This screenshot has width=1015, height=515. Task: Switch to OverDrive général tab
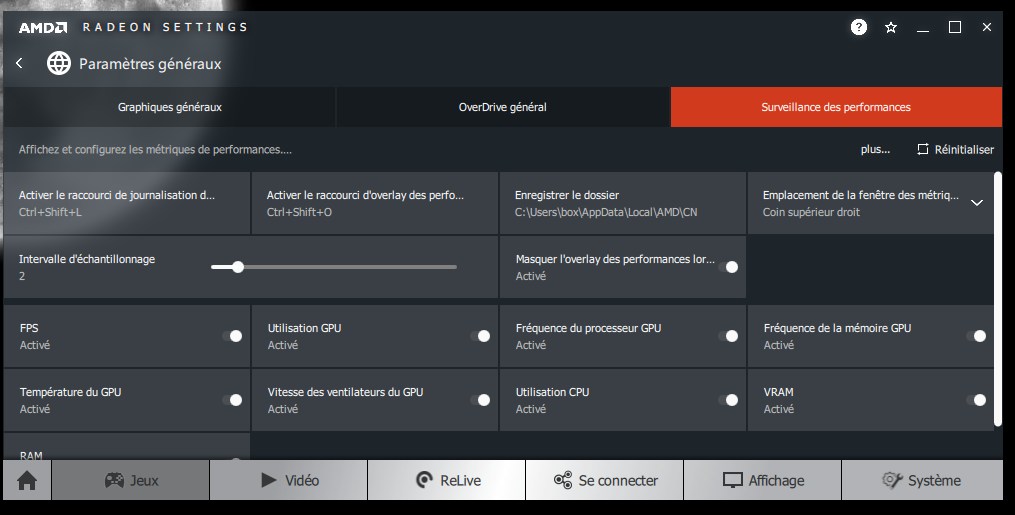coord(503,107)
